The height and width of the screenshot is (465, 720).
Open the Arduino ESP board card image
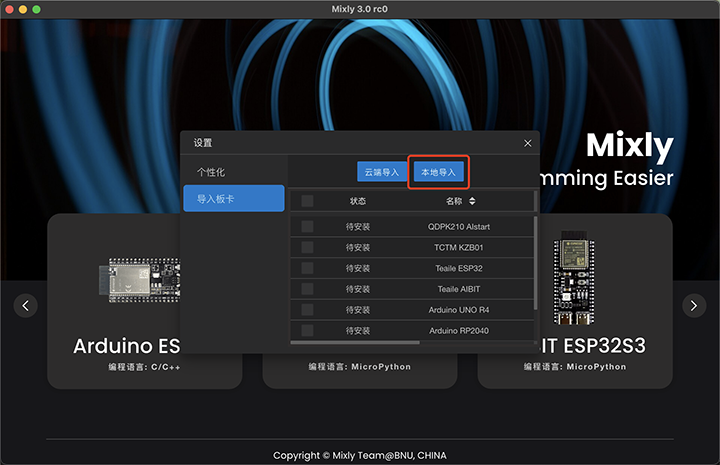(x=139, y=280)
